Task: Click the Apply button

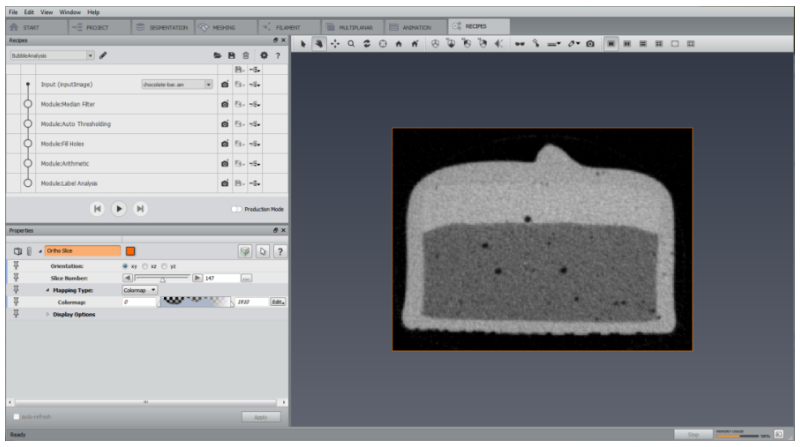Action: pos(261,417)
